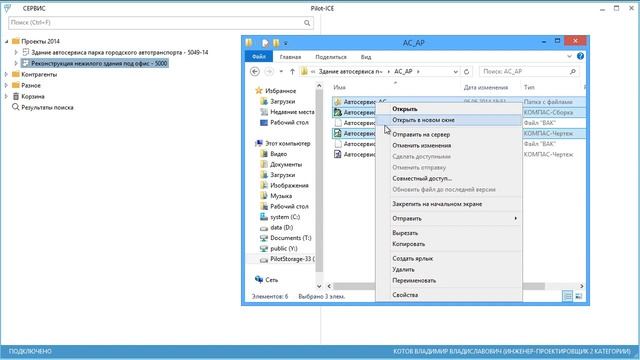Choose Отменить изменения in context menu
640x360 pixels.
pyautogui.click(x=449, y=145)
